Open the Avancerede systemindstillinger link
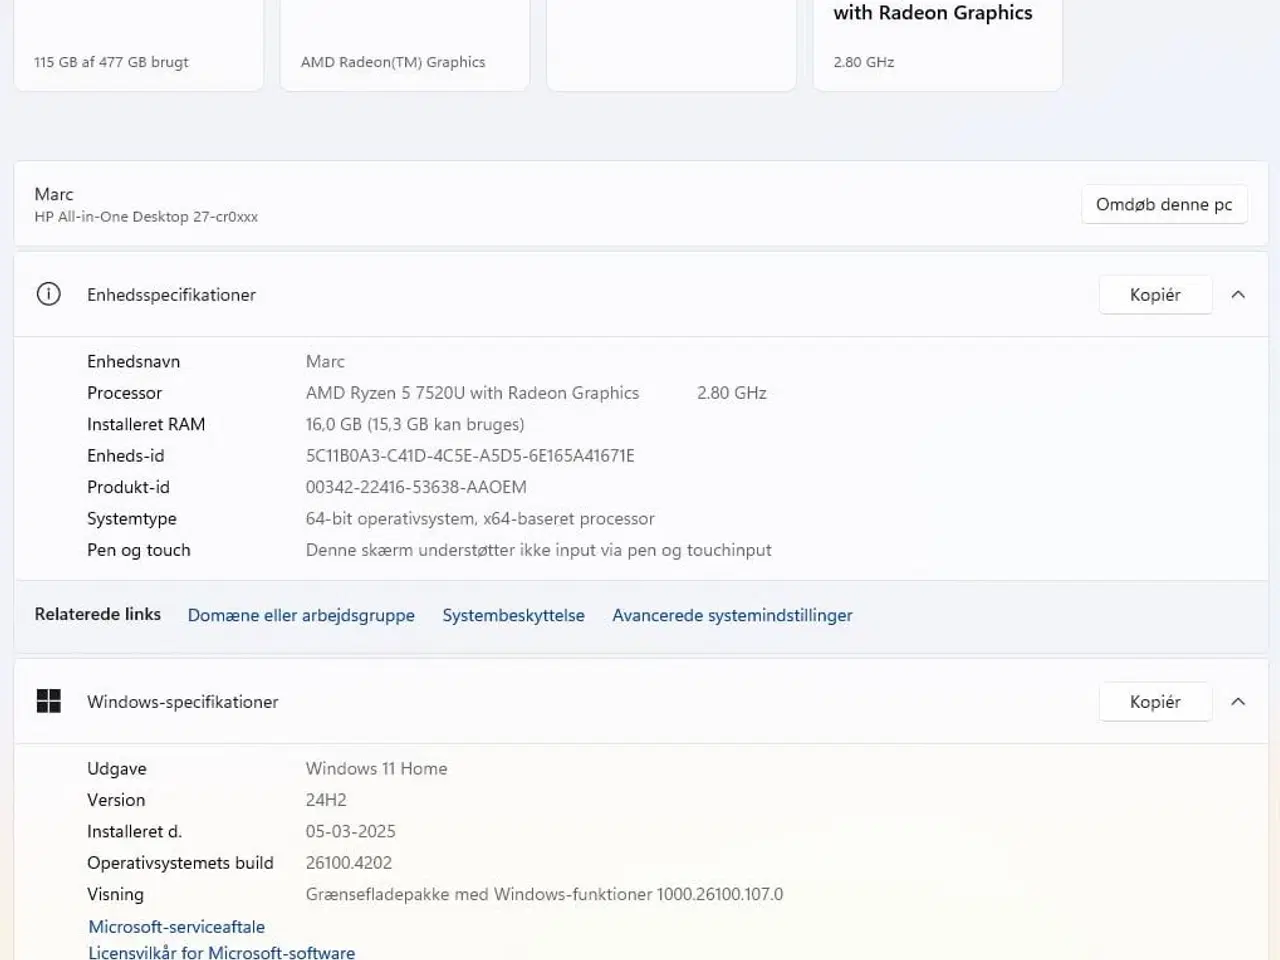Viewport: 1280px width, 960px height. click(732, 615)
